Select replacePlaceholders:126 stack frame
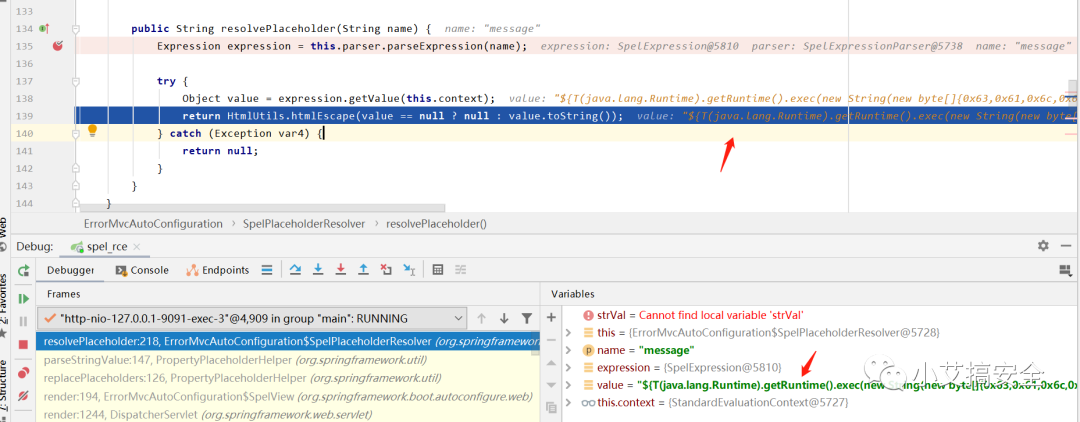1080x422 pixels. coord(289,378)
